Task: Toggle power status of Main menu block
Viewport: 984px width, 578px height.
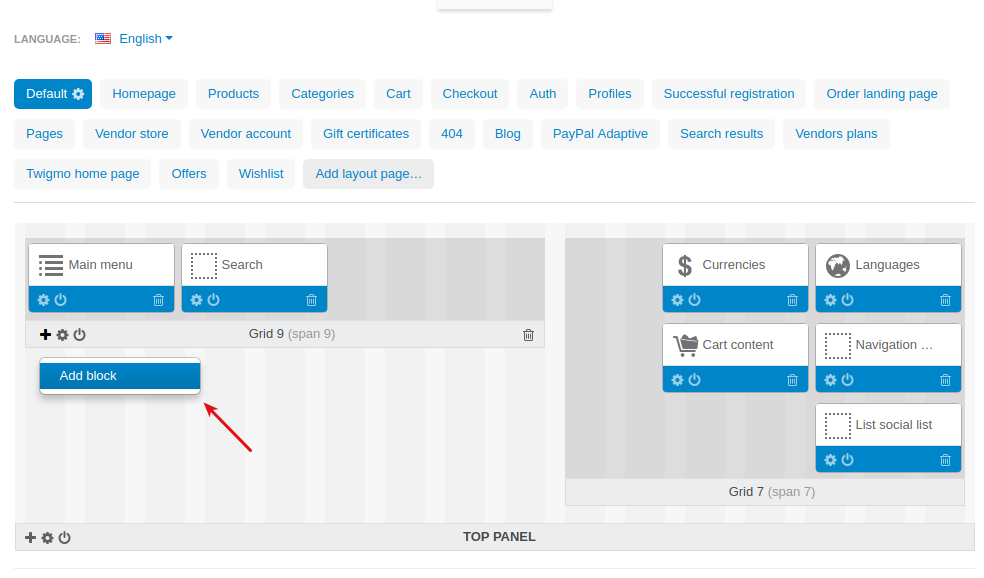Action: tap(60, 300)
